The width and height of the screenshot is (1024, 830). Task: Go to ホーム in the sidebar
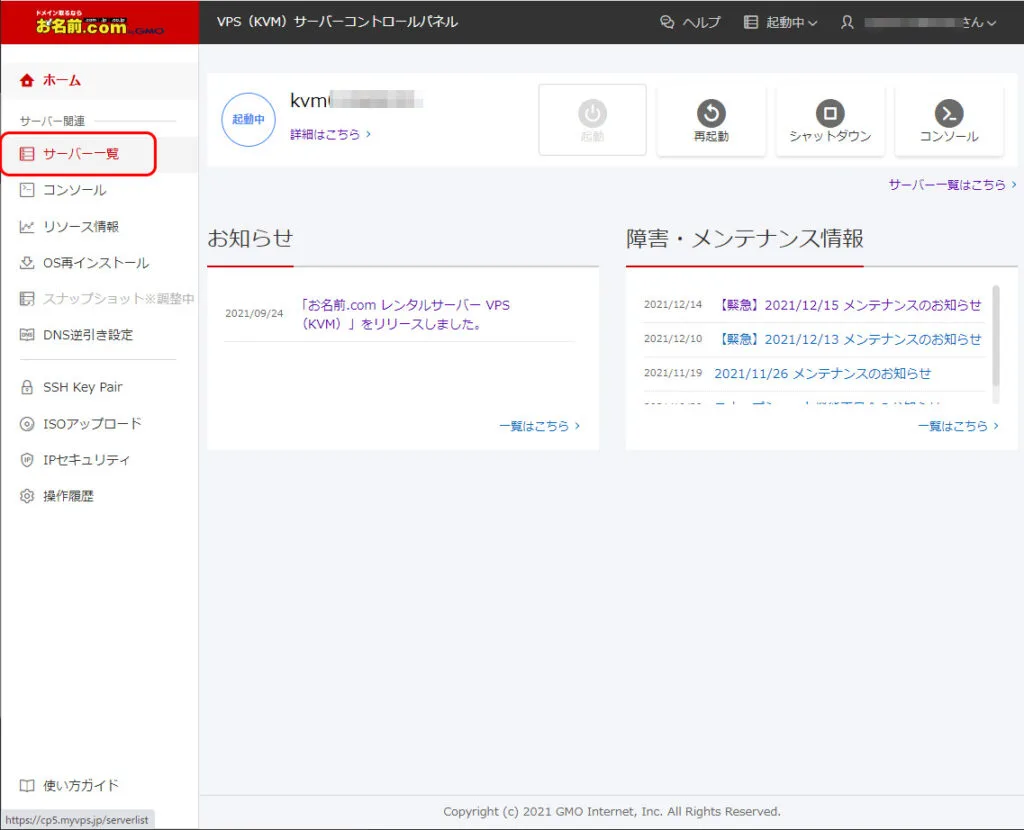[62, 80]
